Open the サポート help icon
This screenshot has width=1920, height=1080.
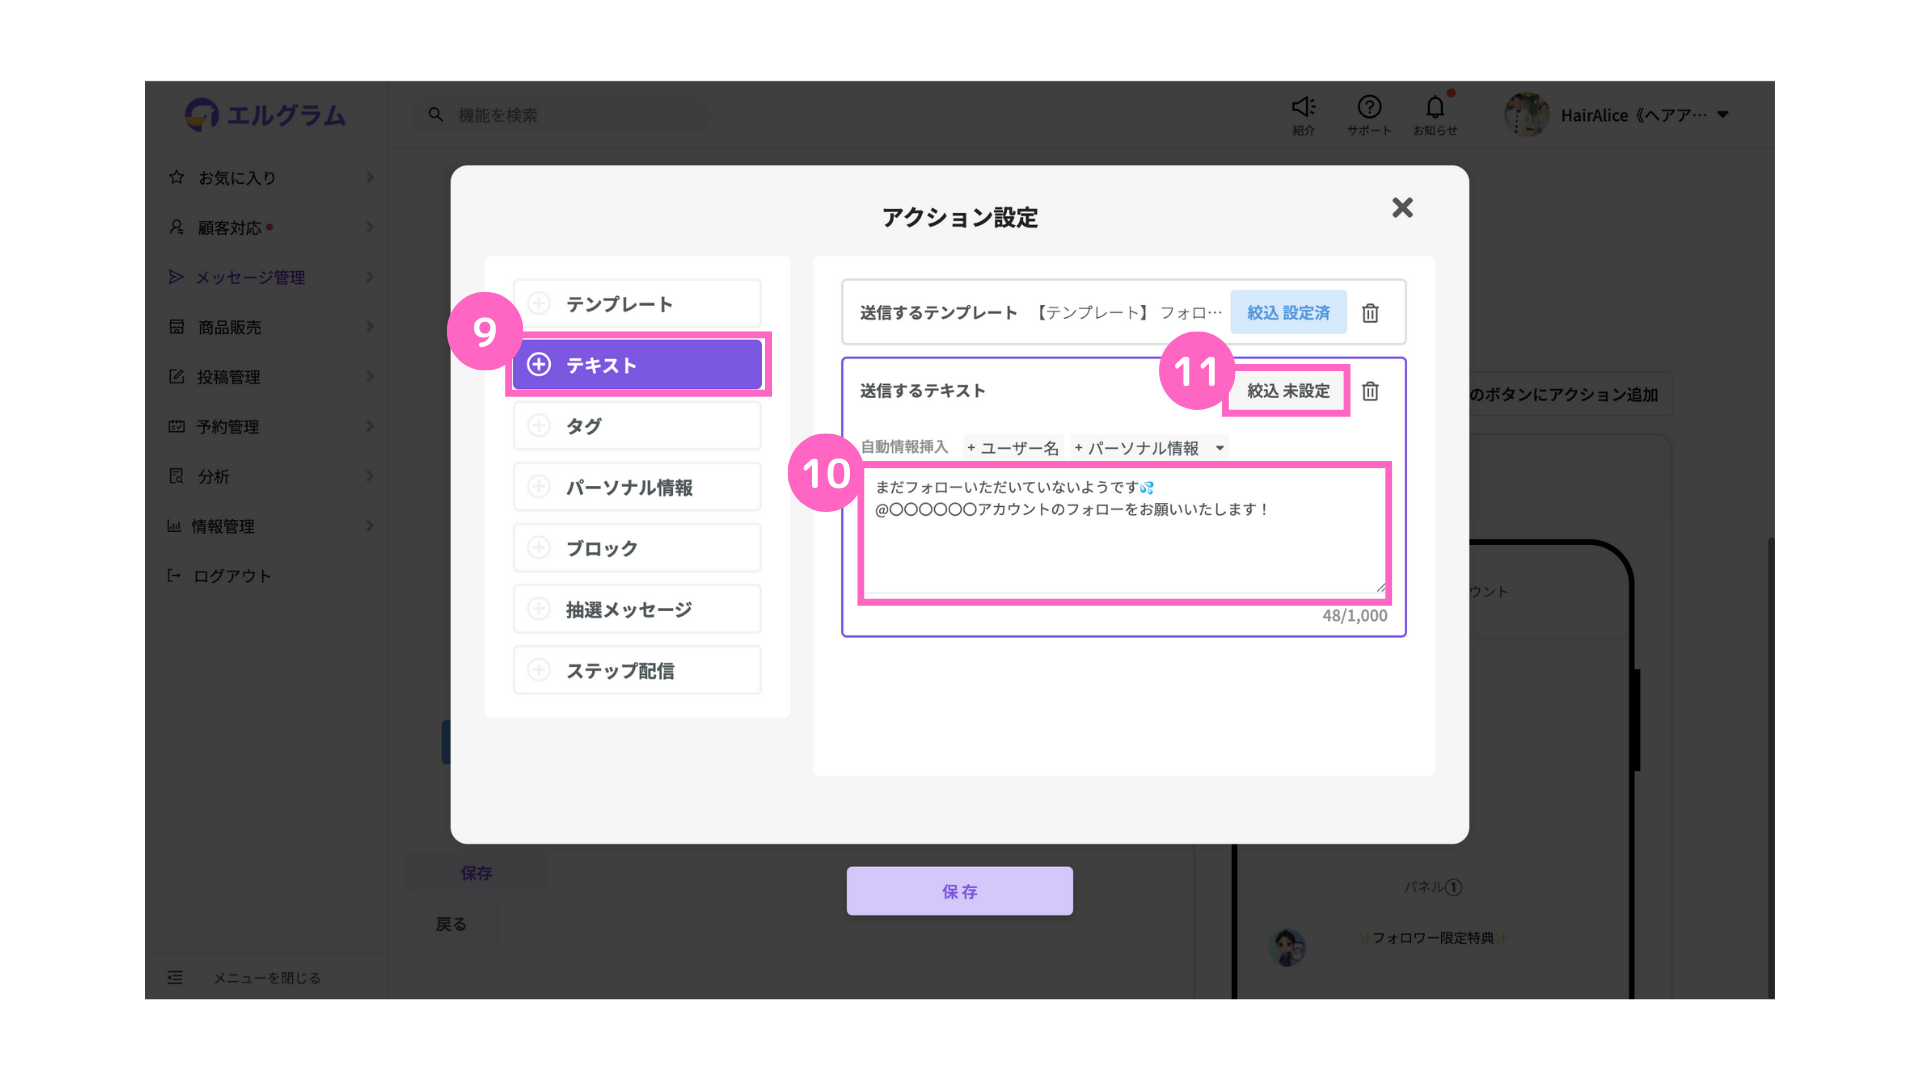pyautogui.click(x=1369, y=107)
